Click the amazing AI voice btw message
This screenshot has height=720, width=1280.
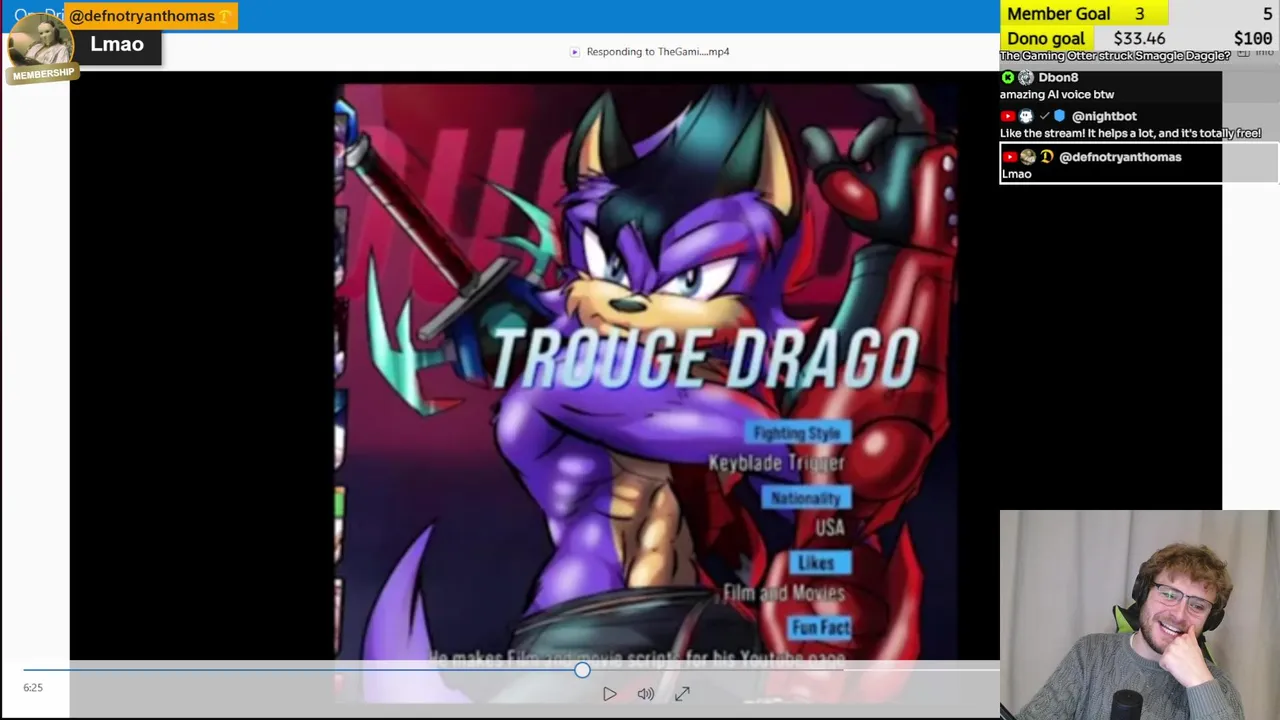point(1057,94)
